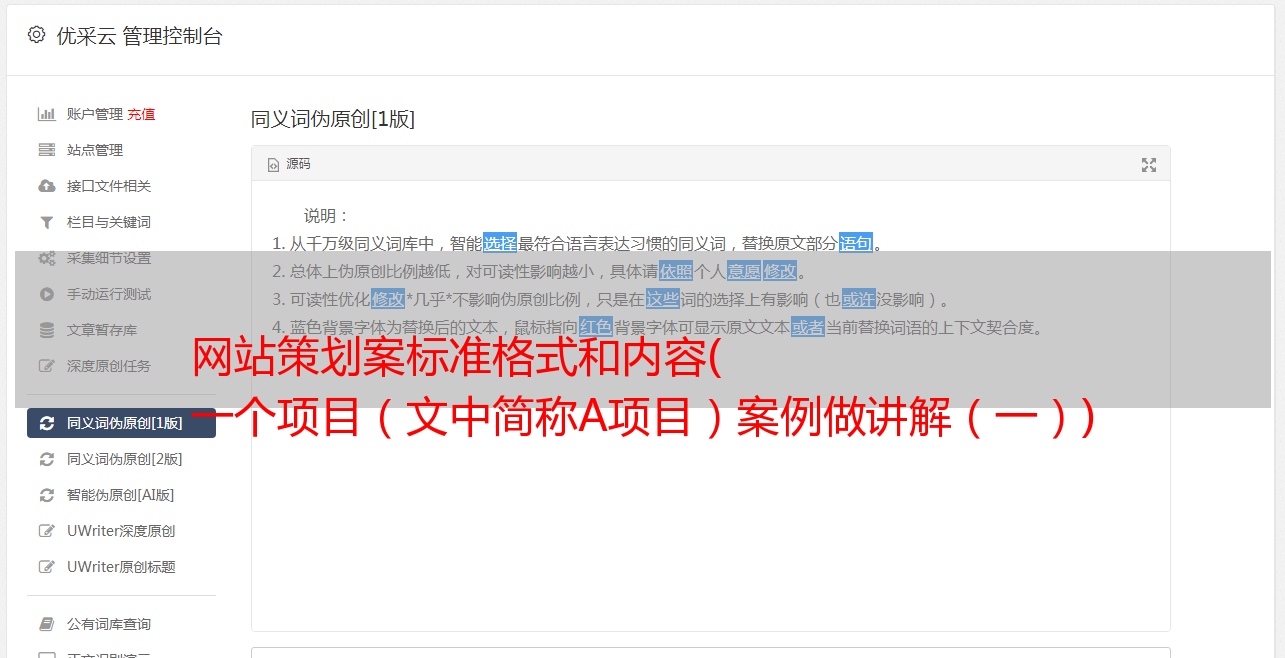
Task: Click the 站点管理 server icon
Action: pos(46,150)
